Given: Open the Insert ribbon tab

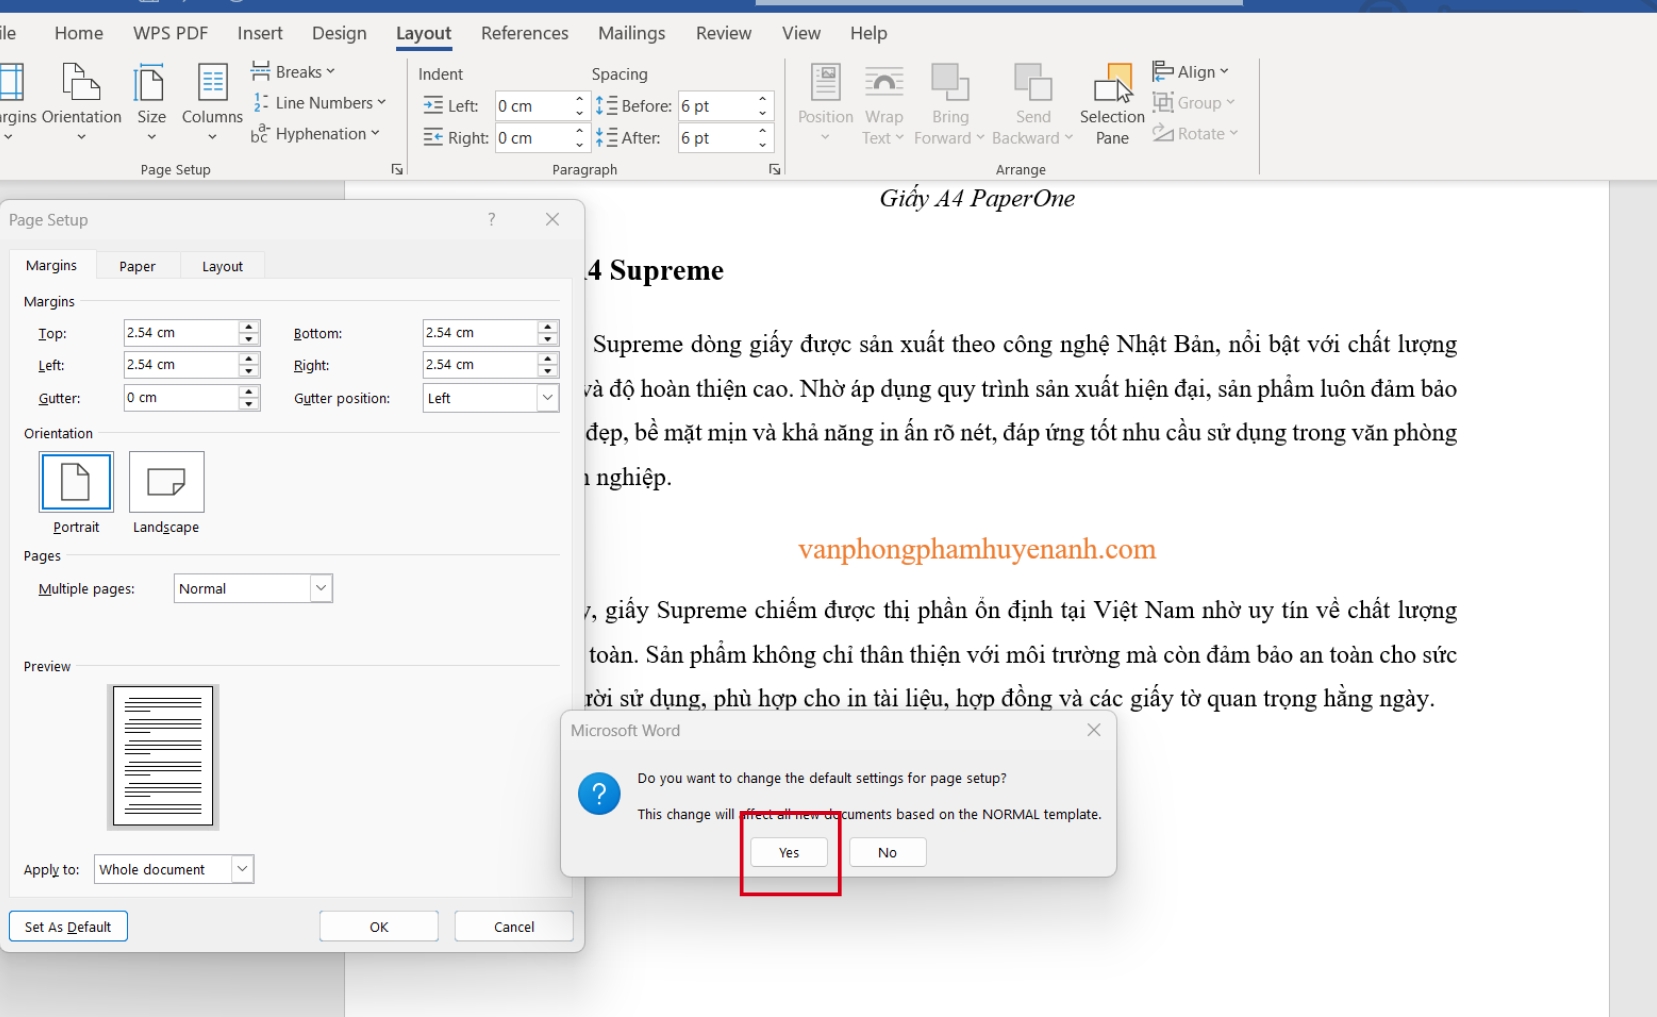Looking at the screenshot, I should (260, 33).
